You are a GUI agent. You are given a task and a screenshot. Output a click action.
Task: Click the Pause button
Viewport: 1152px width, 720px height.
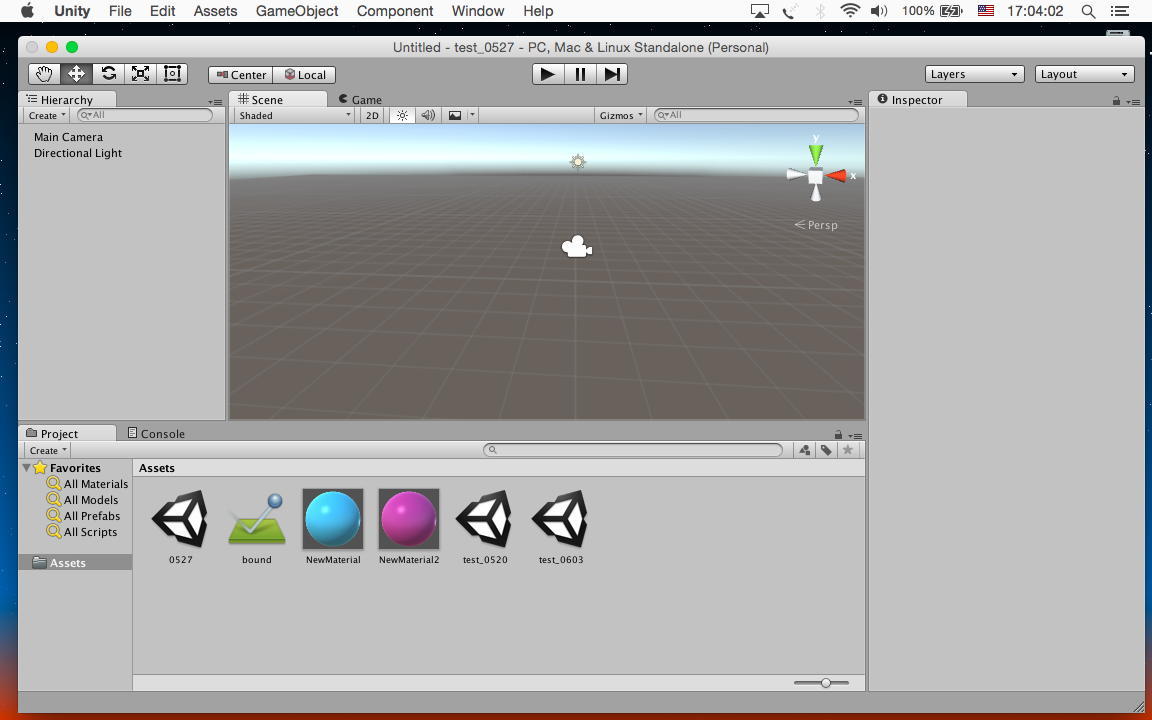pos(580,74)
